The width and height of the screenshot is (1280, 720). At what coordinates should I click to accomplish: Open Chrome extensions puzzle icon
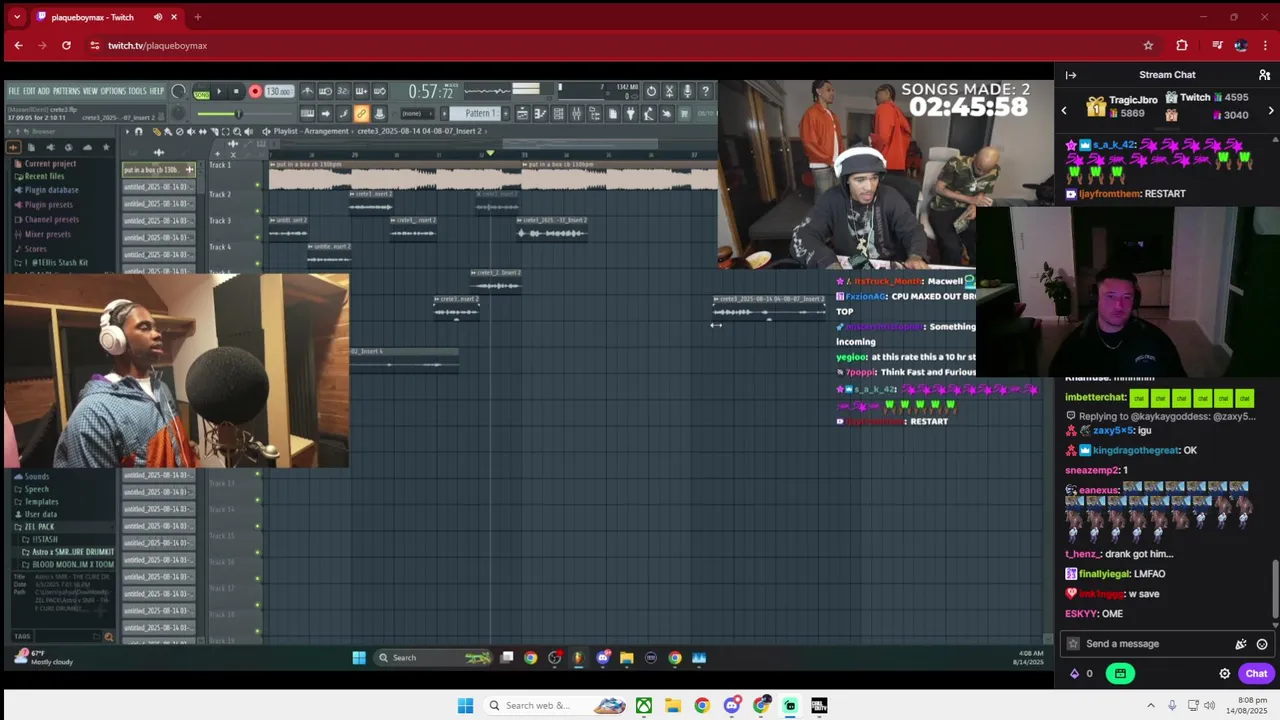tap(1182, 45)
